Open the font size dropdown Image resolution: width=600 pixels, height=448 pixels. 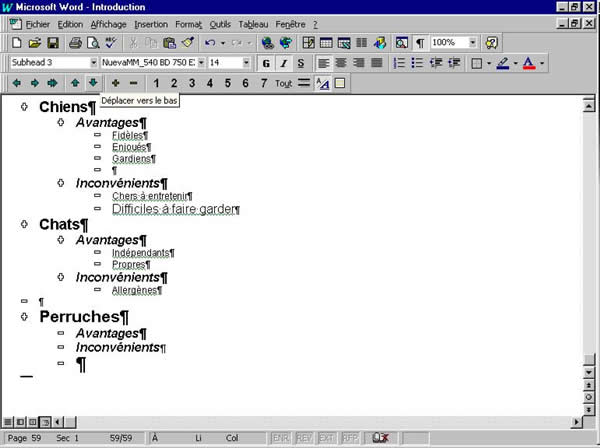coord(246,63)
